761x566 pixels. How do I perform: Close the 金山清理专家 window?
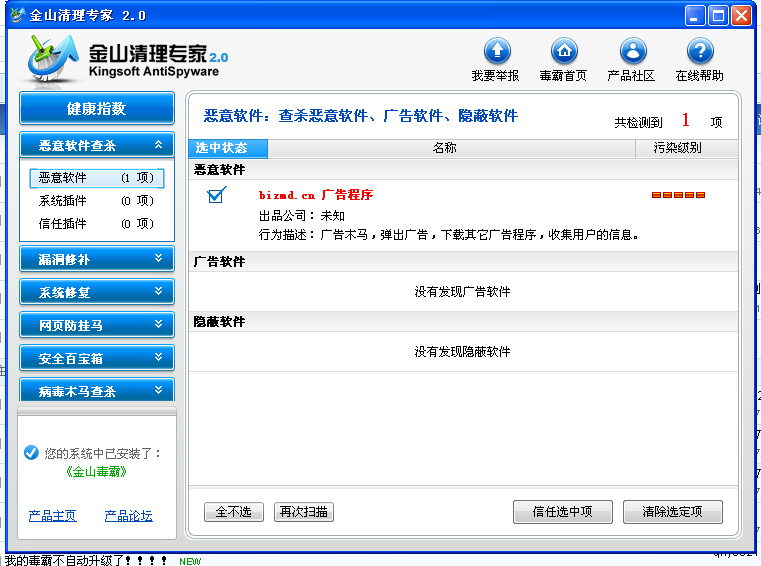pos(742,16)
